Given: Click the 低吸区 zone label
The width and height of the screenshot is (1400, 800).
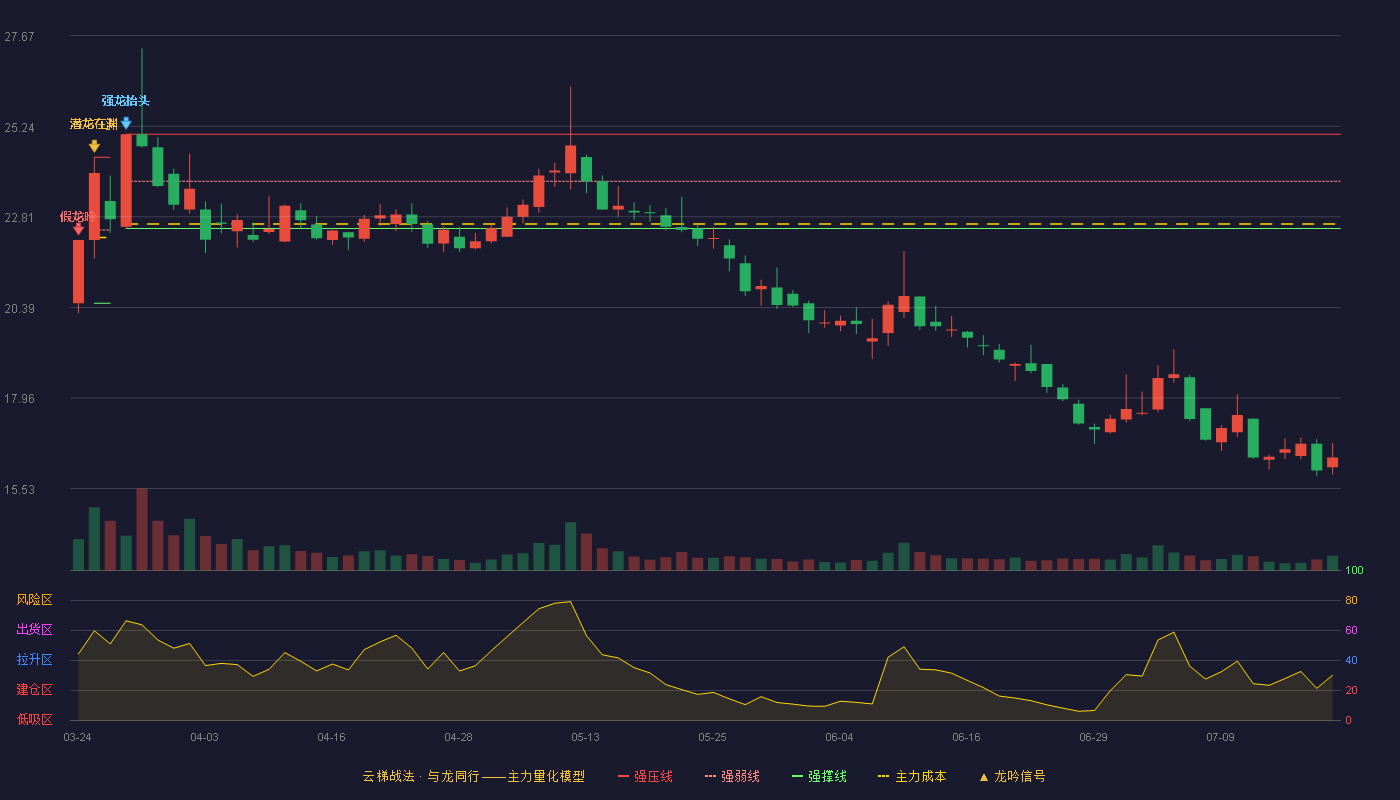Looking at the screenshot, I should tap(34, 720).
